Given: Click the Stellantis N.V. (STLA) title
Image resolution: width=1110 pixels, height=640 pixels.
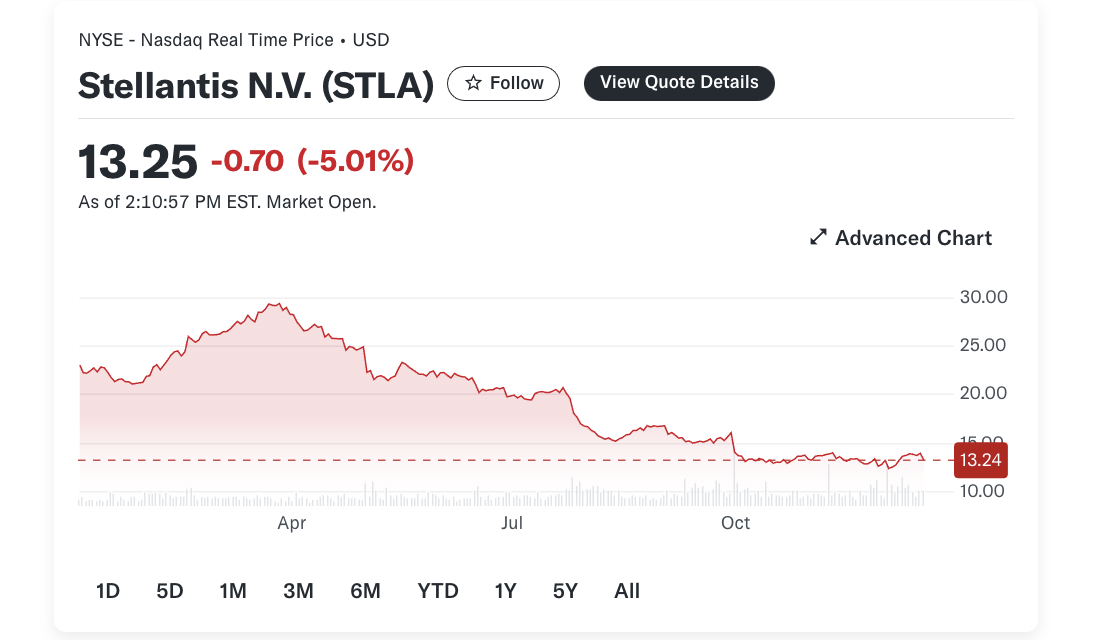Looking at the screenshot, I should click(256, 86).
